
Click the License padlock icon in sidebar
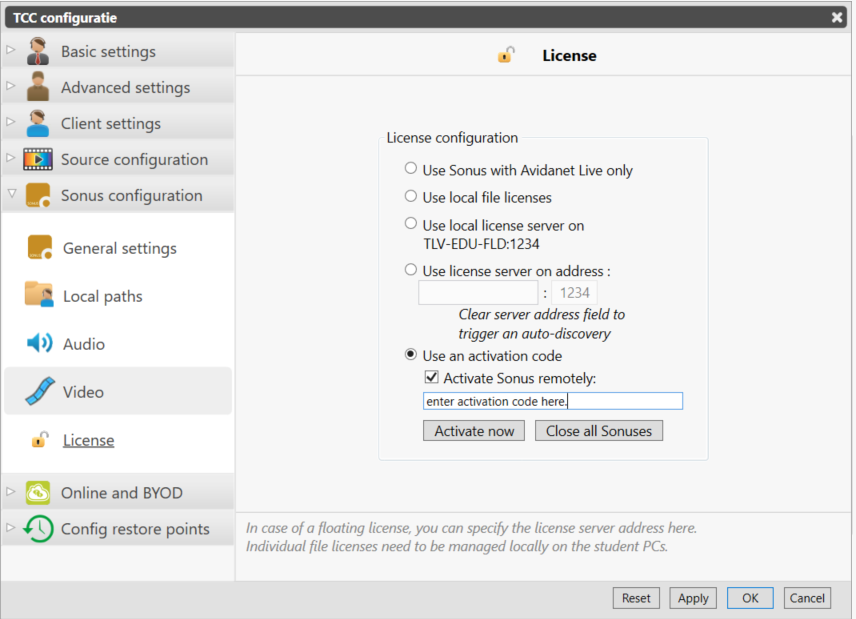[x=40, y=439]
